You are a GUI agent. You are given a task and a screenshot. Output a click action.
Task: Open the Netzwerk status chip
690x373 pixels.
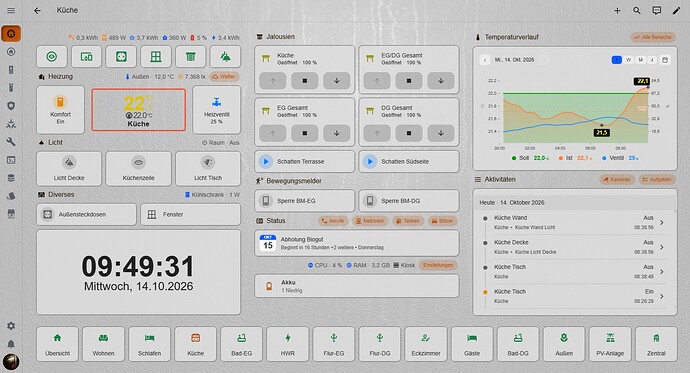pyautogui.click(x=370, y=221)
